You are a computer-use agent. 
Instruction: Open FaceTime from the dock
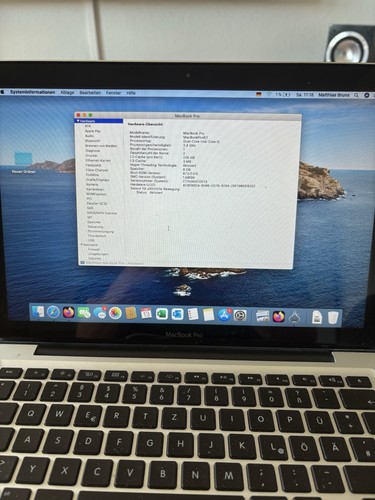84,313
